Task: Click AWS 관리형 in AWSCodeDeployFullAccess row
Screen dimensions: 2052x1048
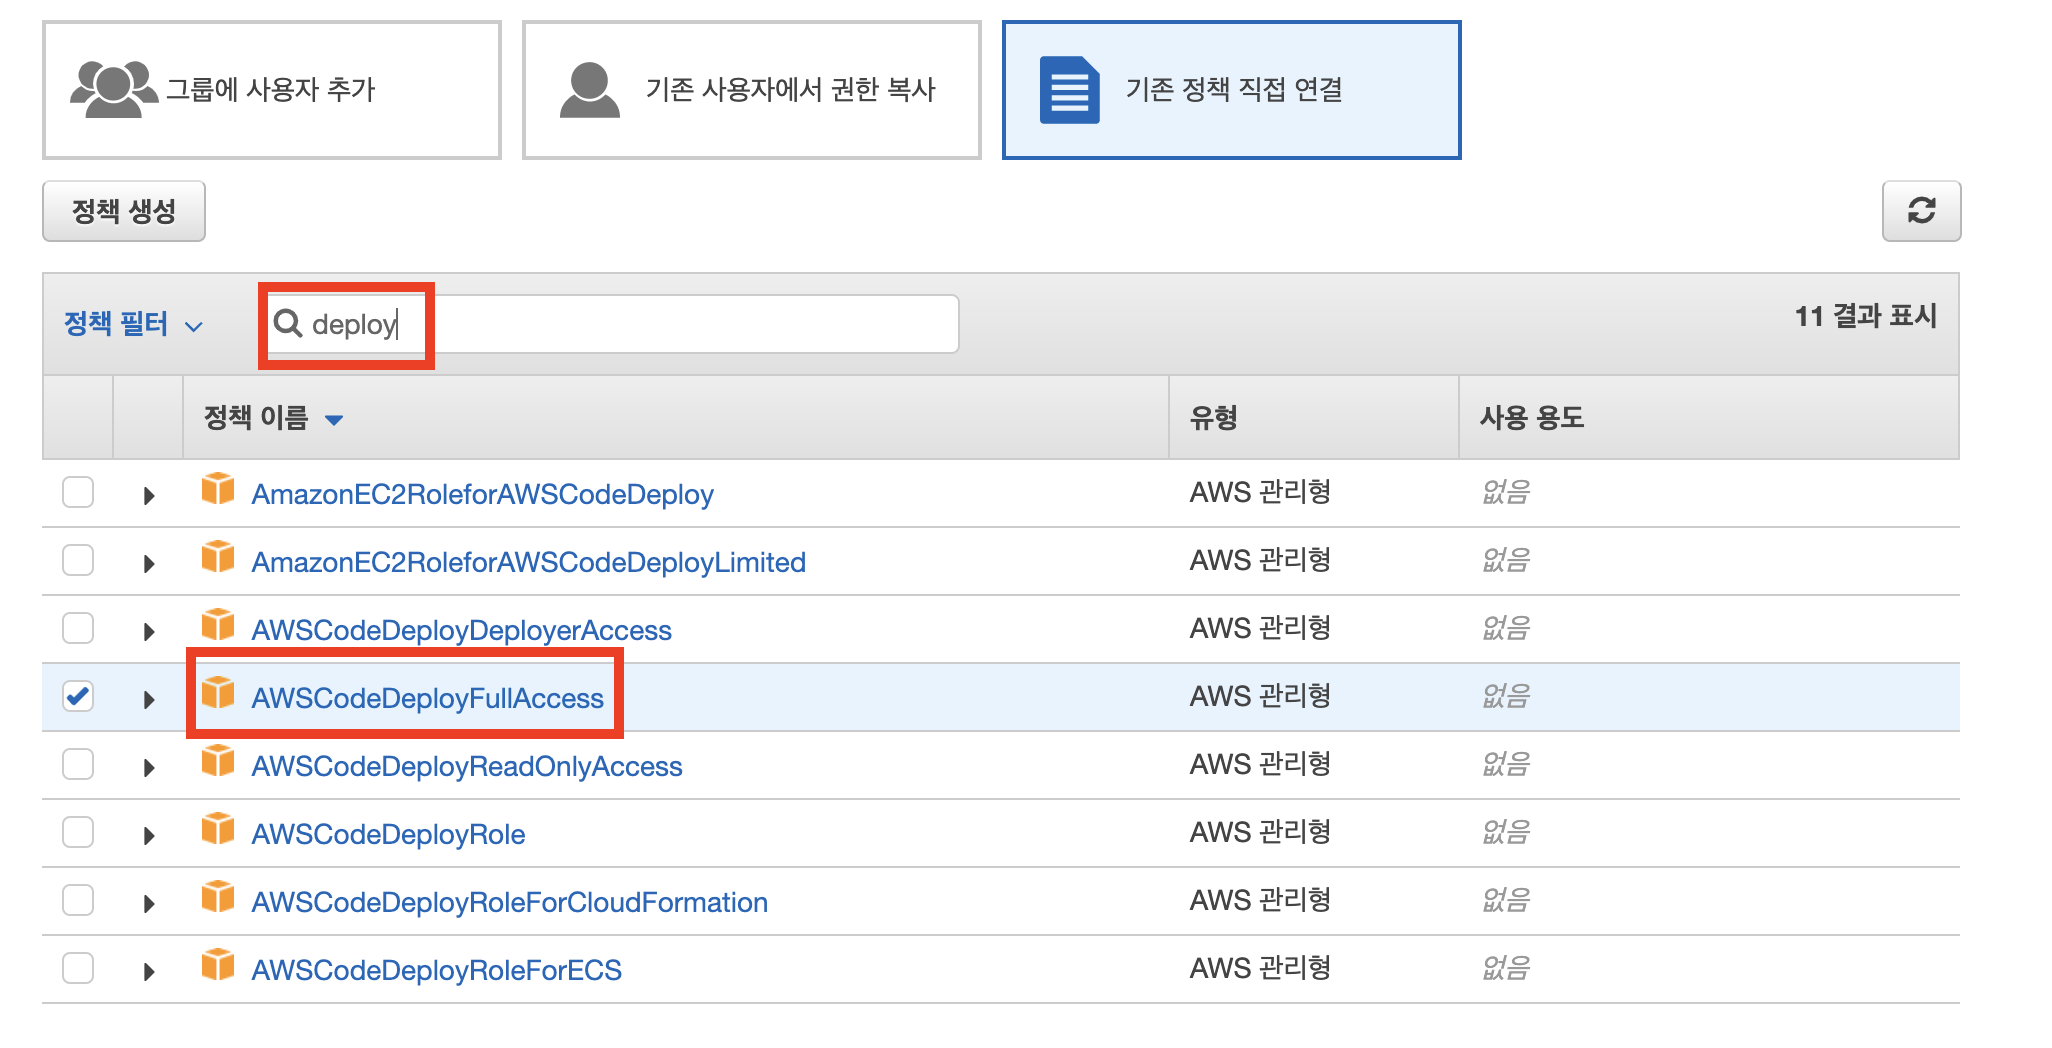Action: (1260, 696)
